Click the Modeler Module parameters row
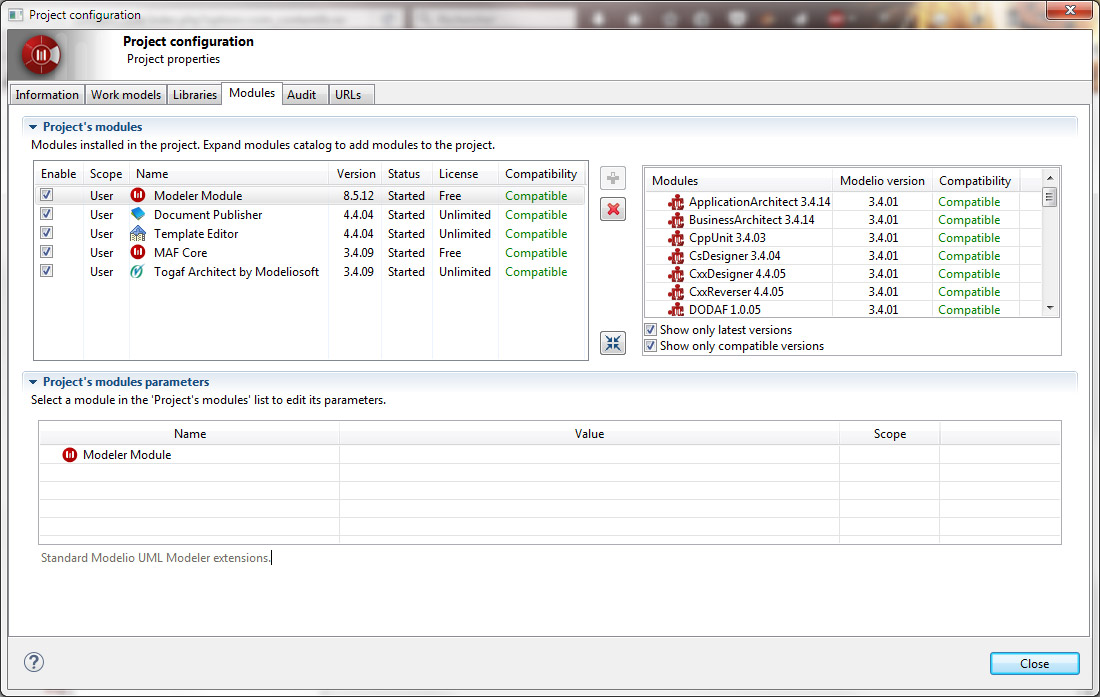 549,454
